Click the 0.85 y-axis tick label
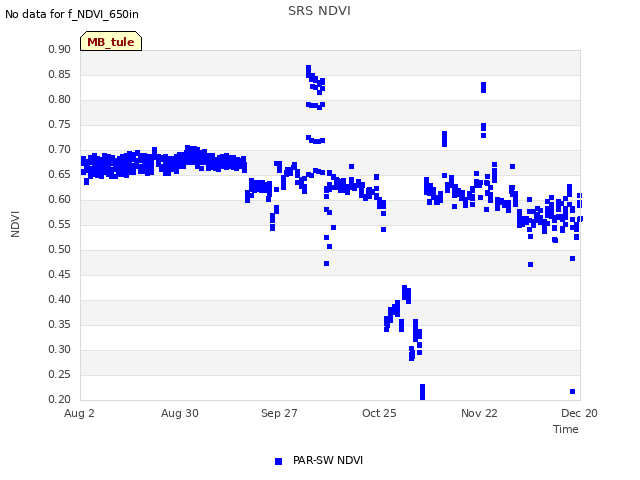The width and height of the screenshot is (640, 480). 60,74
